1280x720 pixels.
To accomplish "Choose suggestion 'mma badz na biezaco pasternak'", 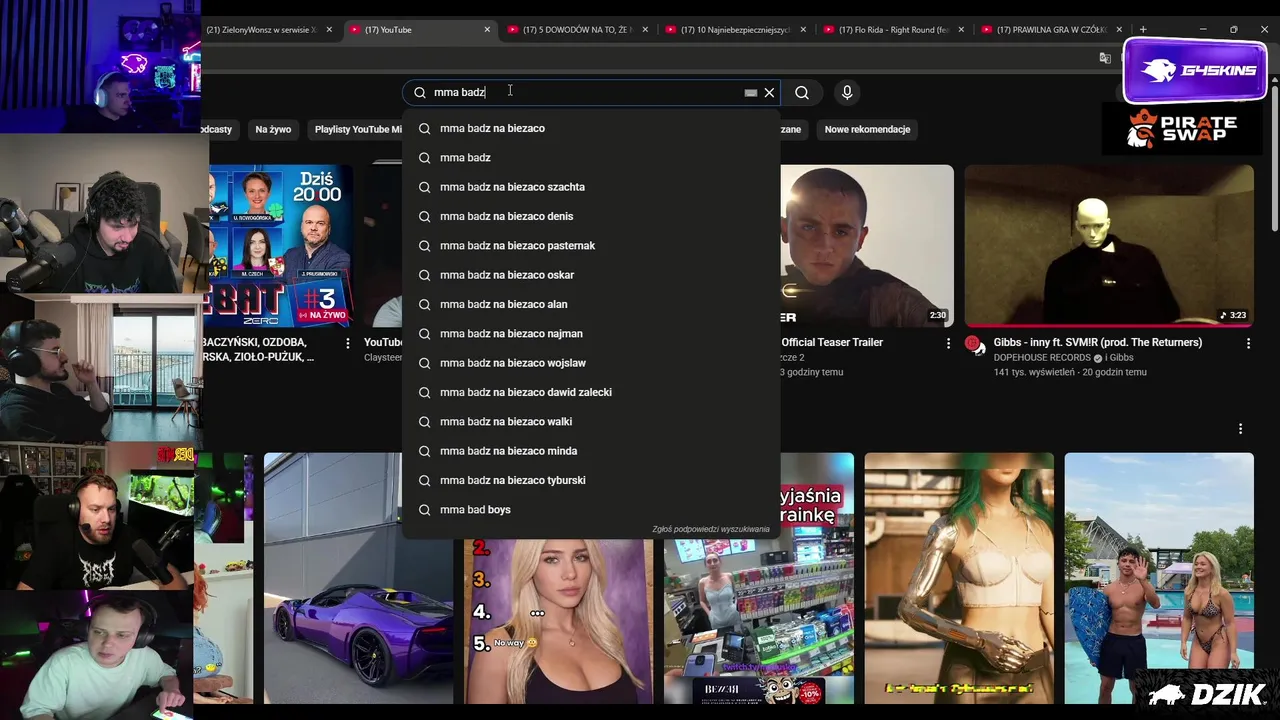I will point(591,246).
